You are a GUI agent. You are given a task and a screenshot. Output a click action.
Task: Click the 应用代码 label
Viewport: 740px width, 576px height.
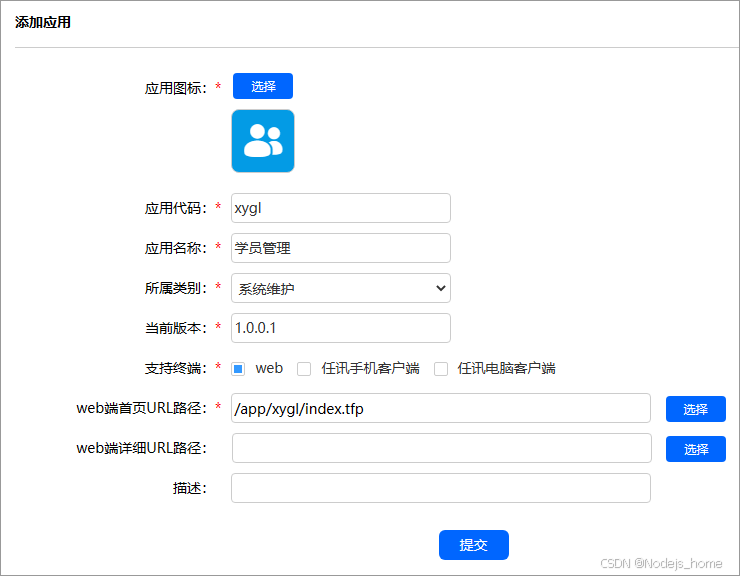[x=176, y=208]
